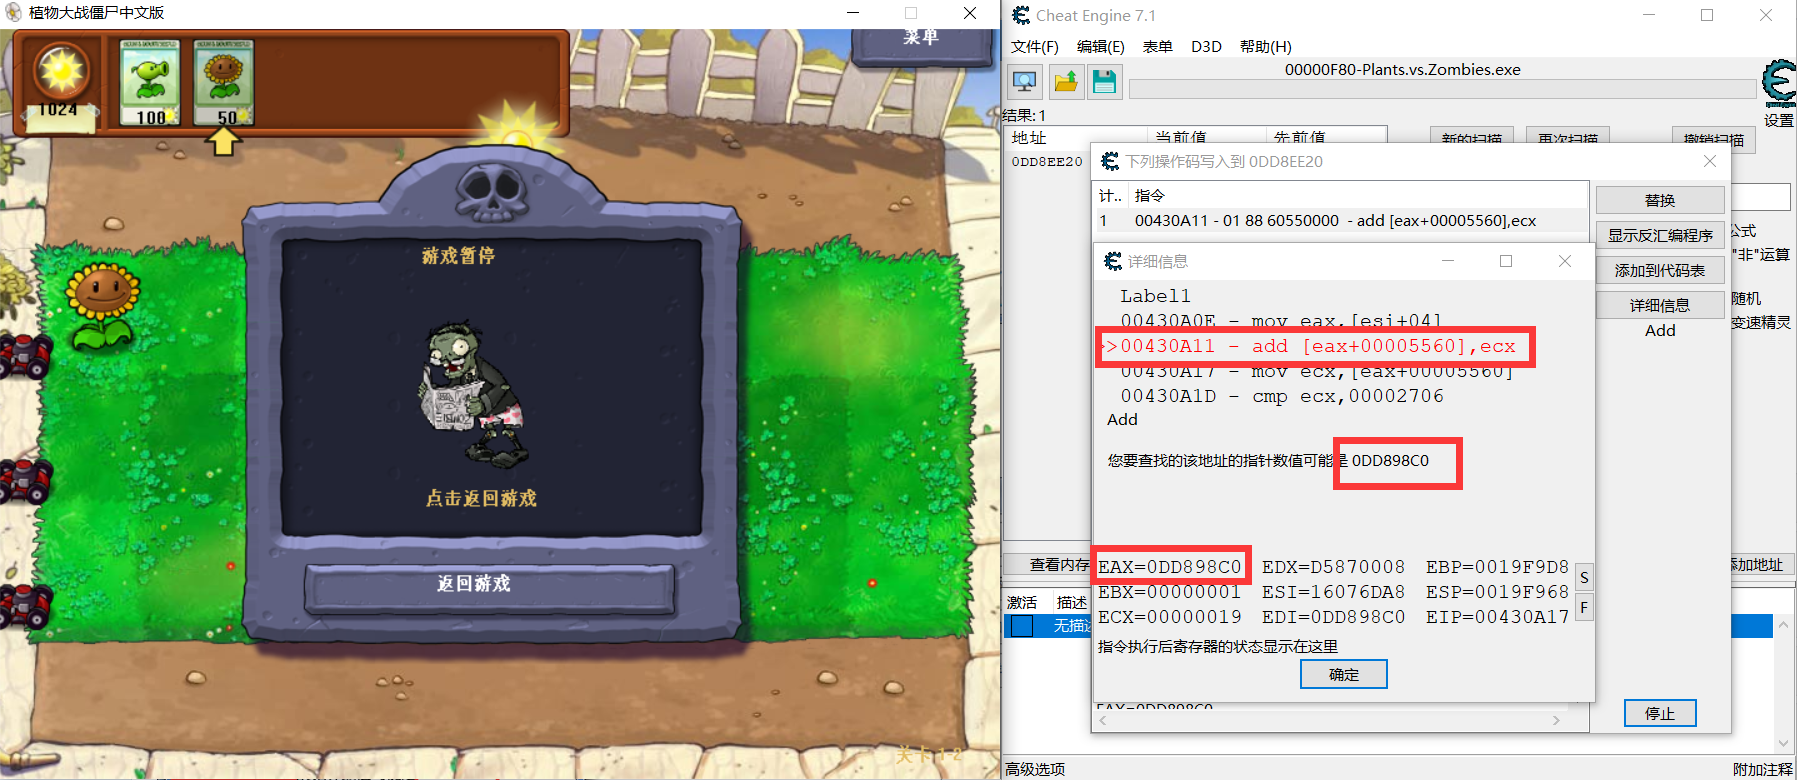
Task: Select the address 0DD8EE20 in results list
Action: coord(1047,161)
